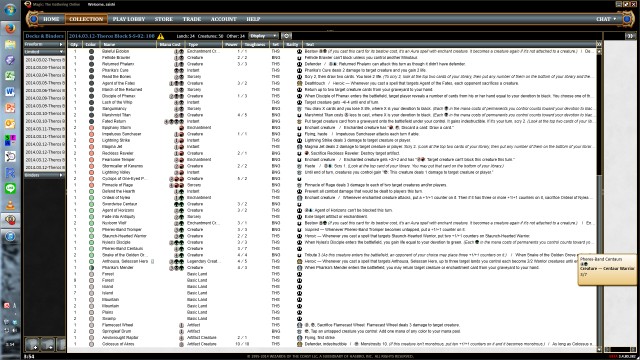Viewport: 640px width, 360px height.
Task: Go to the Trade tab
Action: pos(191,19)
